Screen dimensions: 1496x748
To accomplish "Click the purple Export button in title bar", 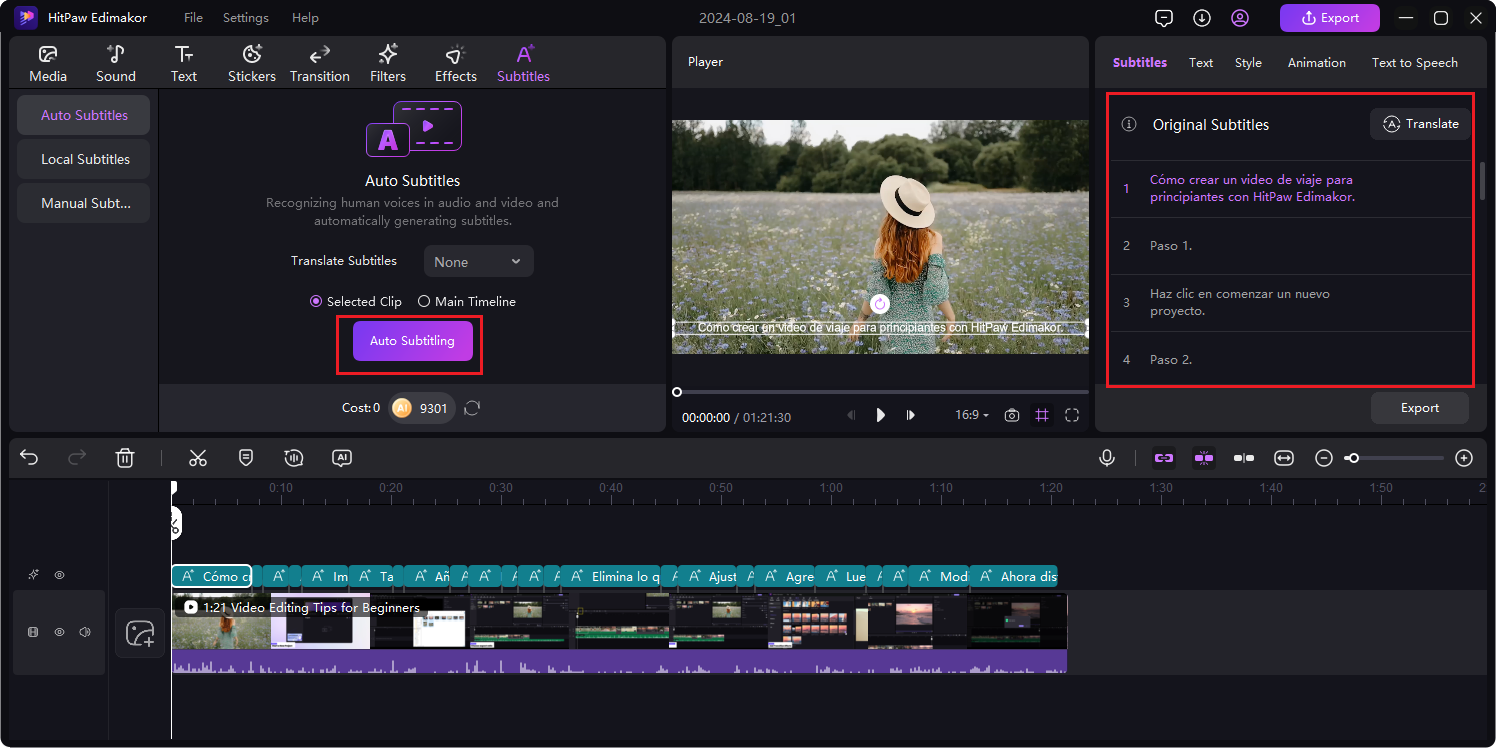I will [x=1330, y=18].
